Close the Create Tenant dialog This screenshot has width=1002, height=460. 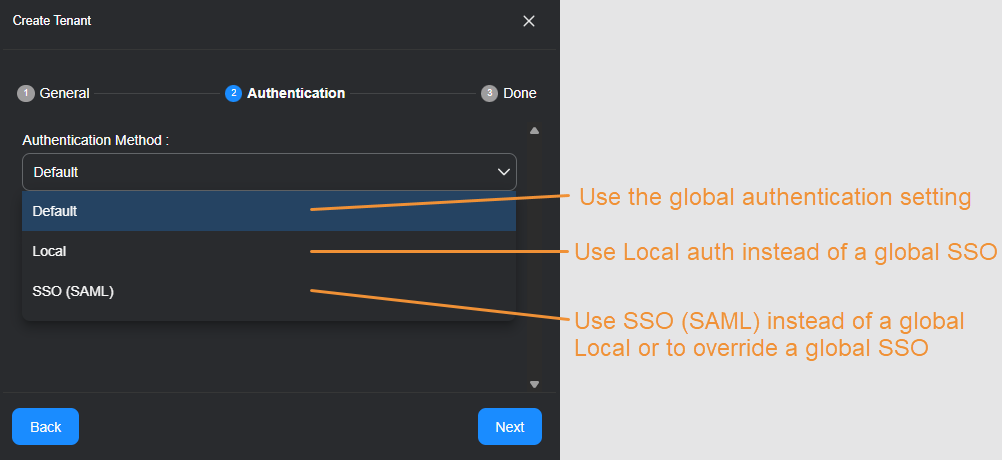click(529, 21)
